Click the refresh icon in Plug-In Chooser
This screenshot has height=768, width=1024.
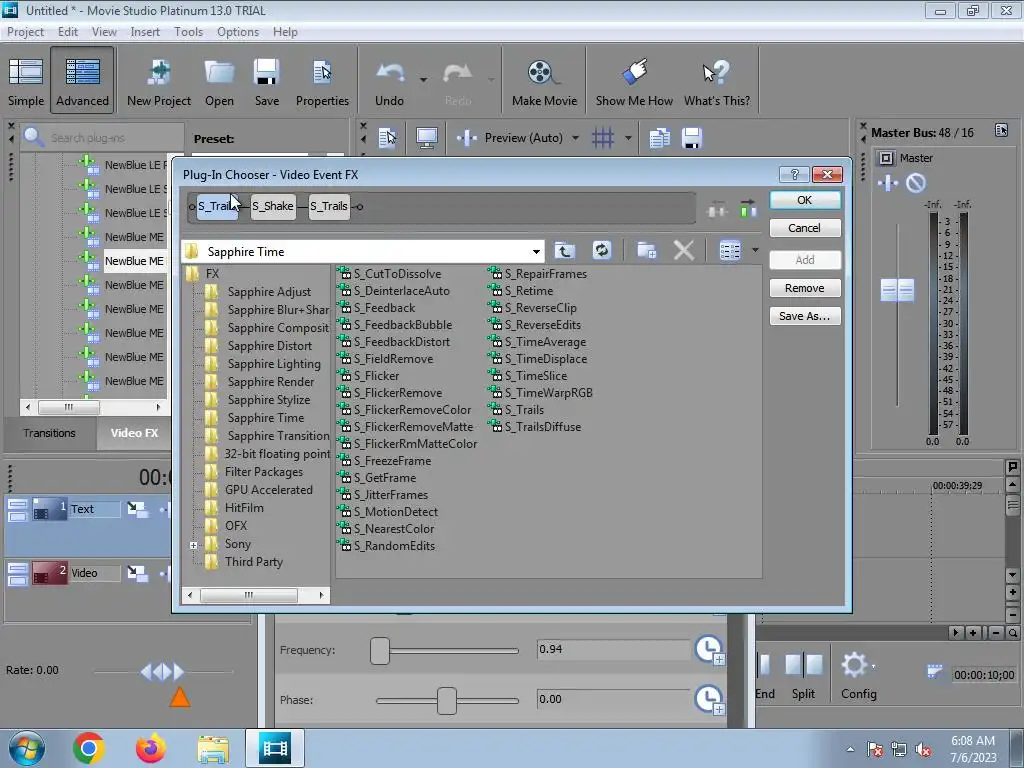[x=601, y=250]
